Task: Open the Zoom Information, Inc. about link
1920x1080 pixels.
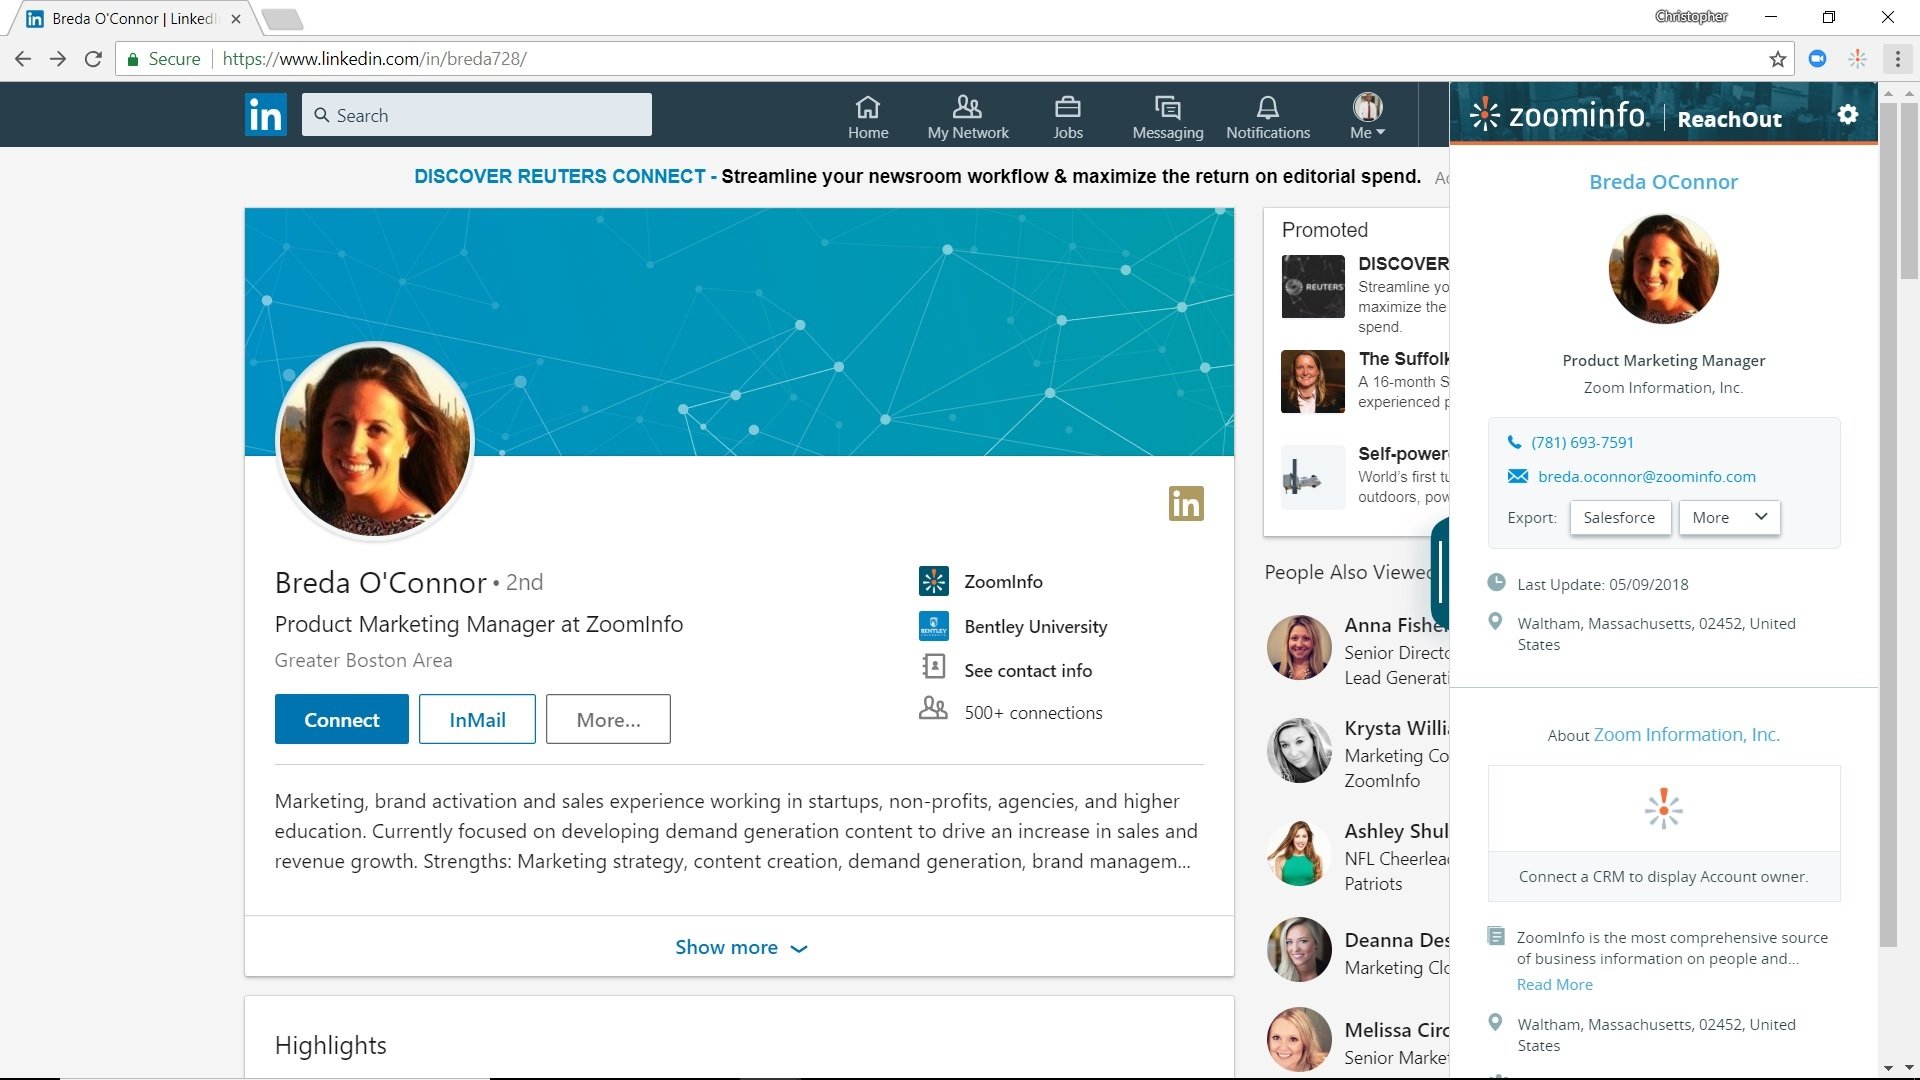Action: tap(1686, 734)
